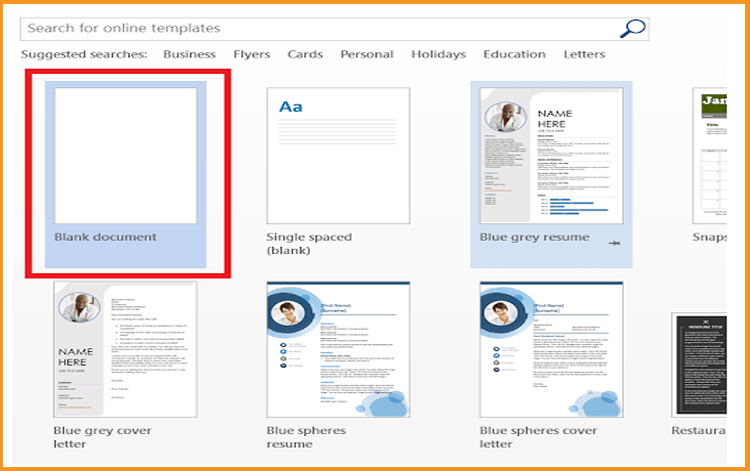Click the magnifier search icon

coord(633,29)
